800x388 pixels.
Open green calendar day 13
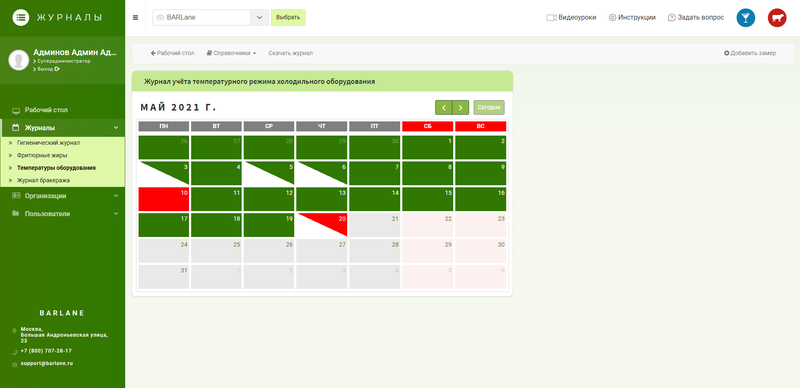click(x=321, y=199)
